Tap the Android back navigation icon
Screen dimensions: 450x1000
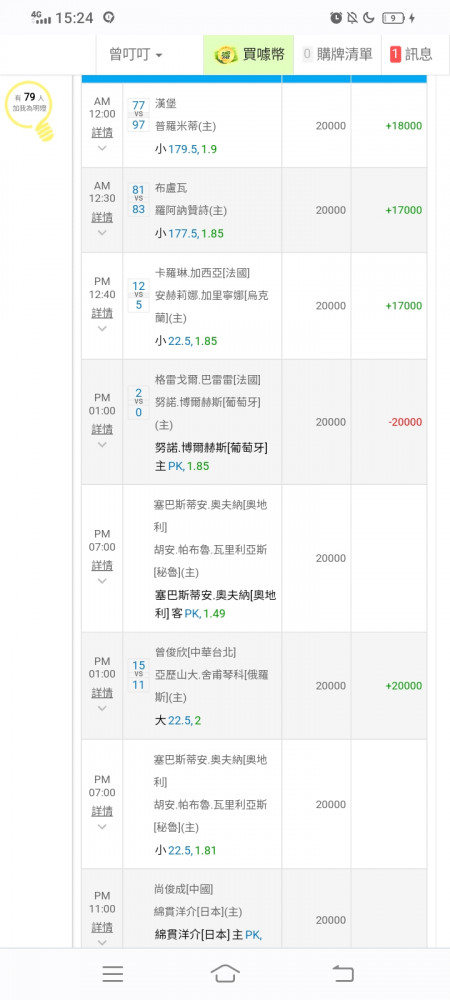(343, 973)
